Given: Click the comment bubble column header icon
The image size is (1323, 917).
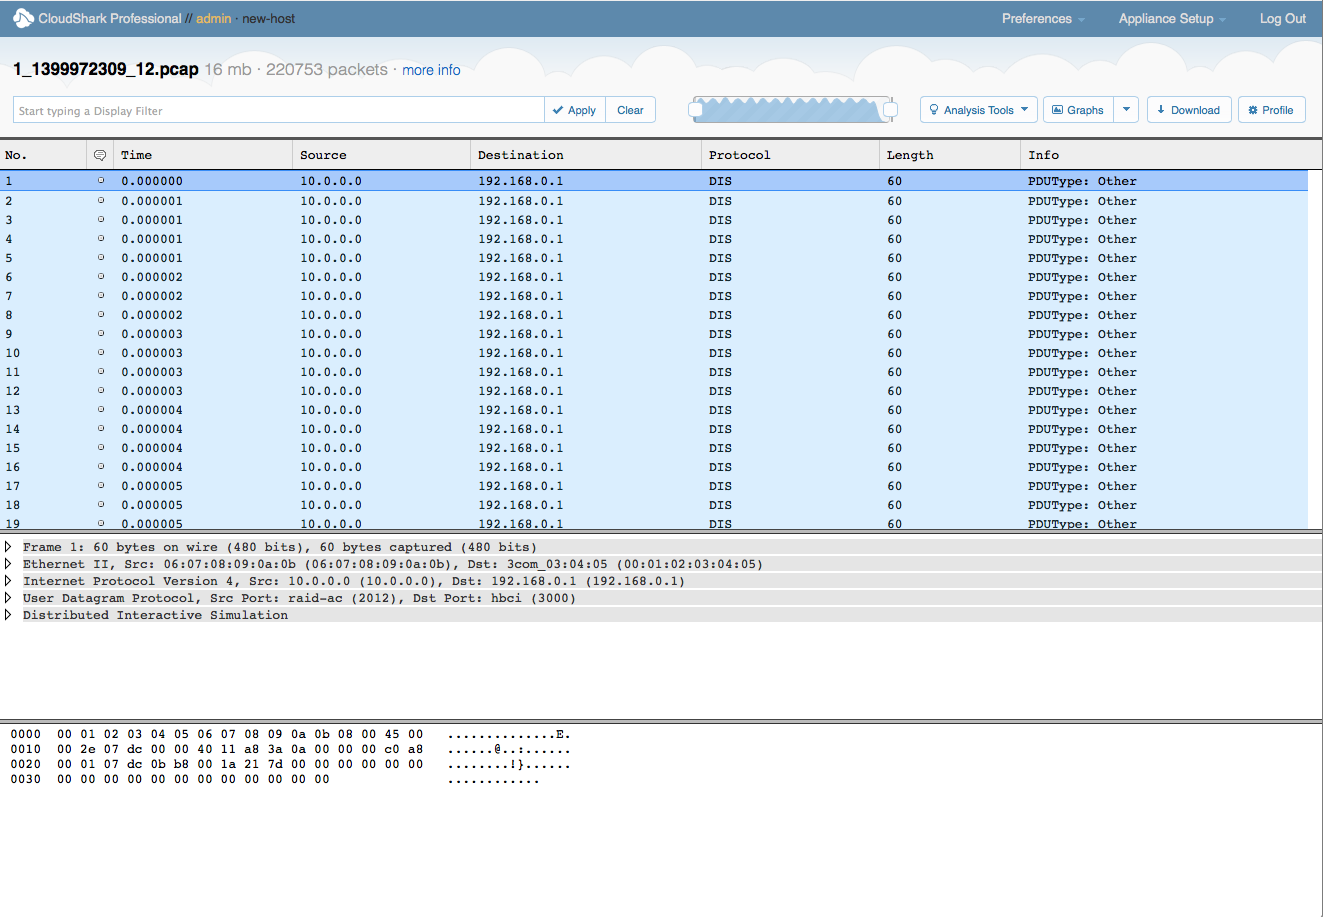Looking at the screenshot, I should click(x=100, y=155).
